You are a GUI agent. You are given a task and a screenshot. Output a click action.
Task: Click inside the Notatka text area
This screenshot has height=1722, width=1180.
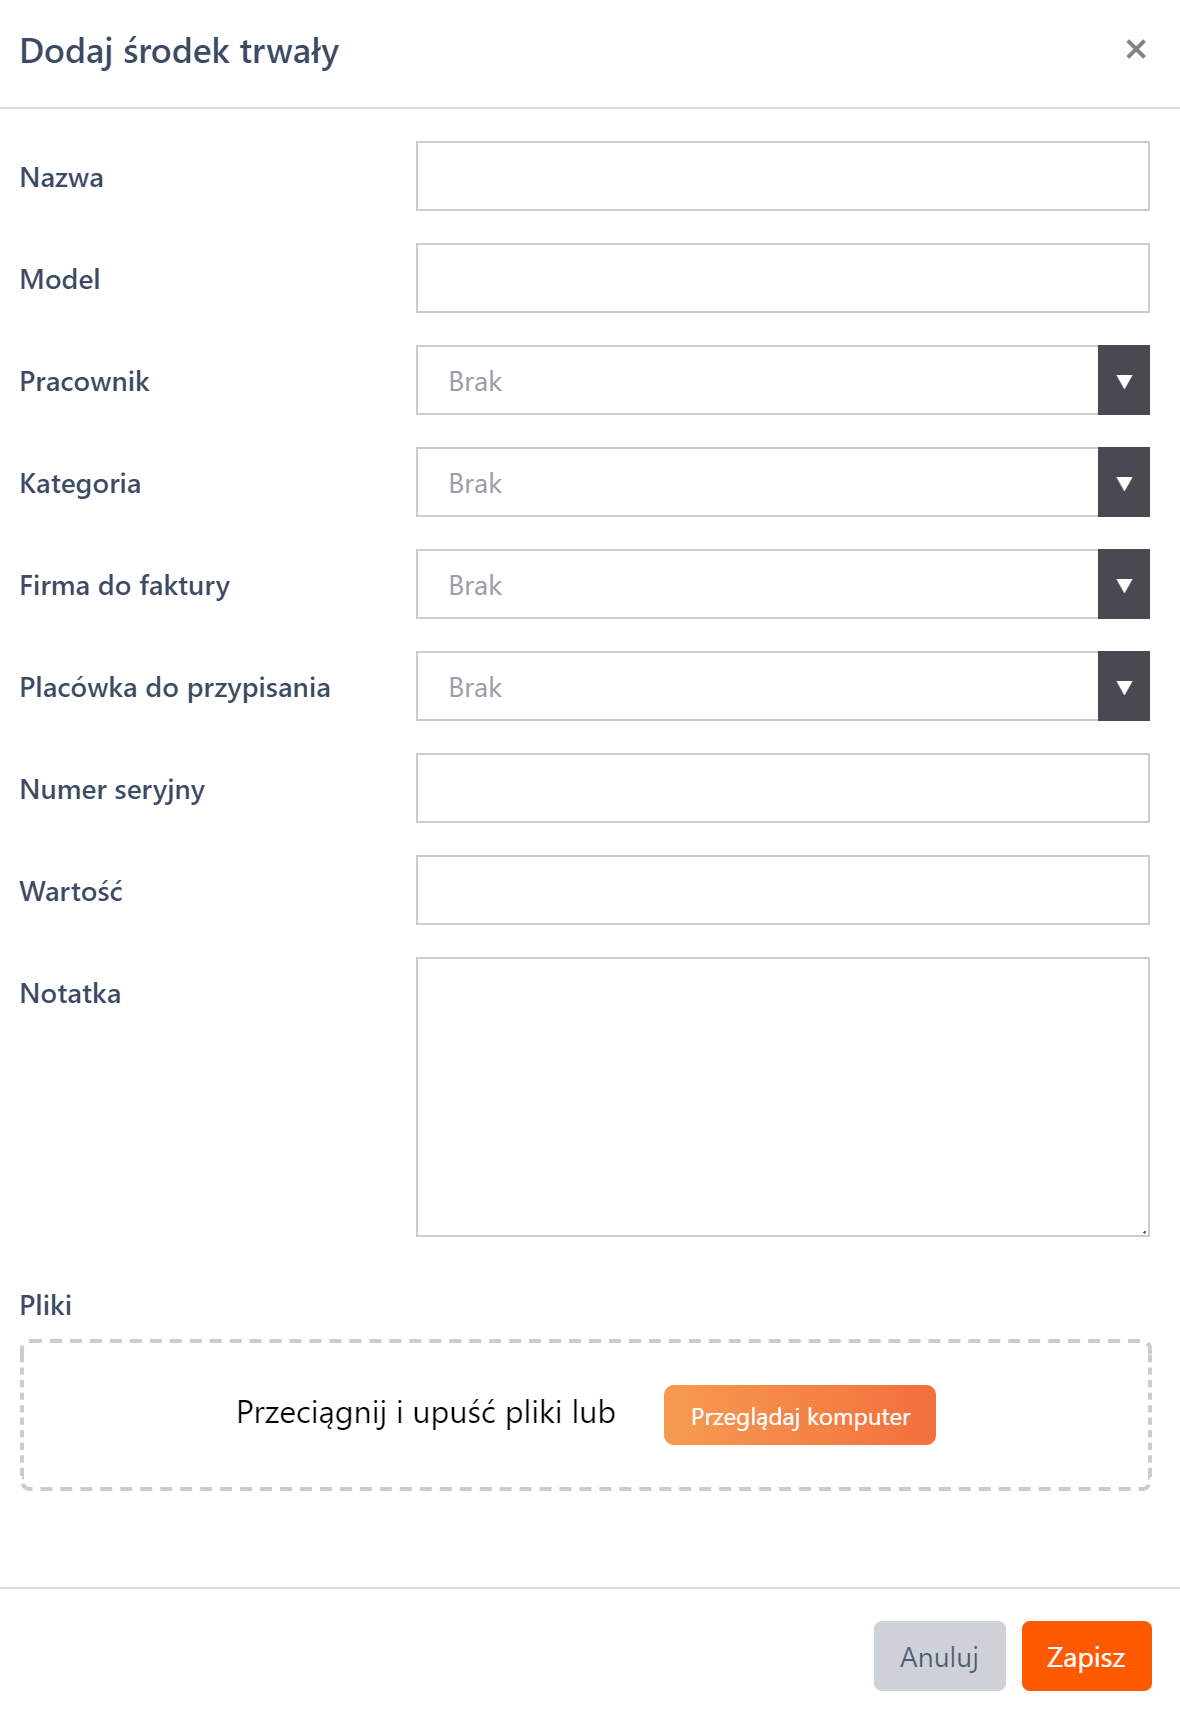coord(782,1097)
